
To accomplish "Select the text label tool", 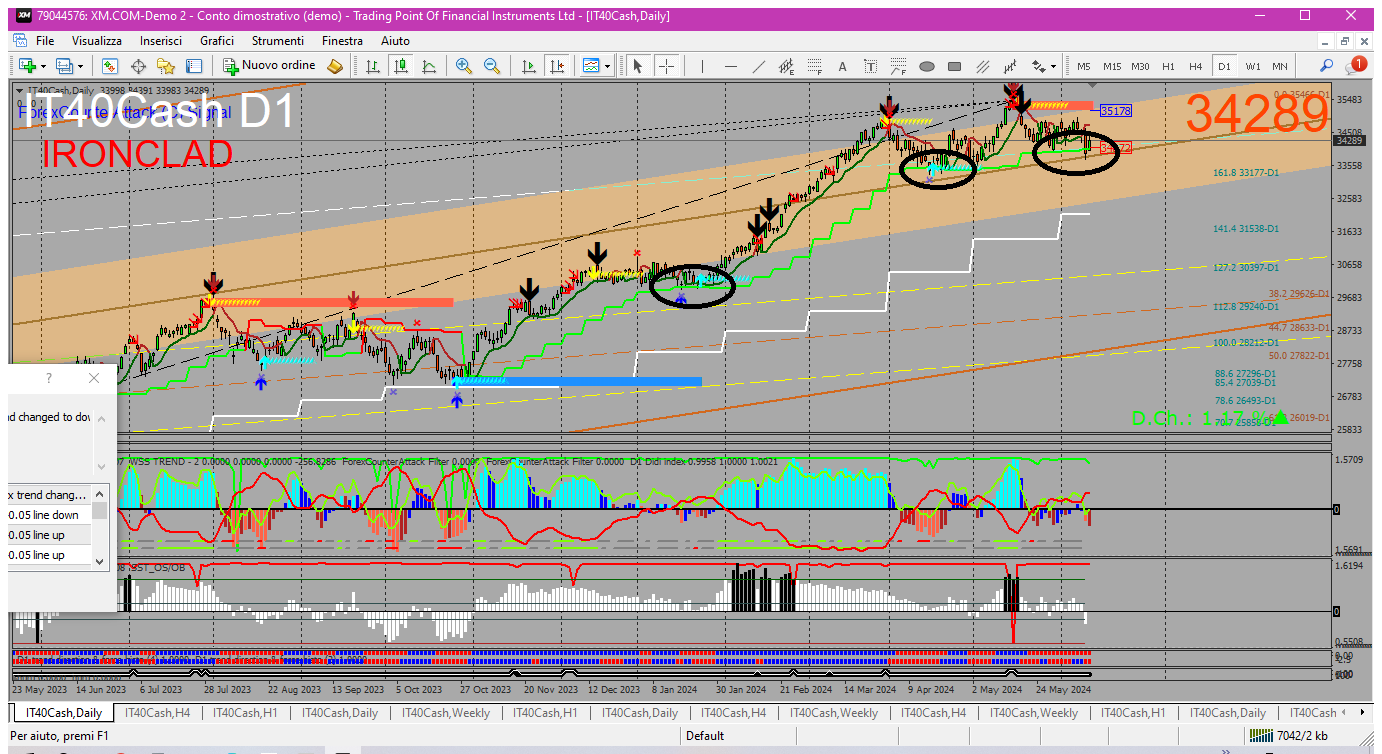I will [x=870, y=66].
